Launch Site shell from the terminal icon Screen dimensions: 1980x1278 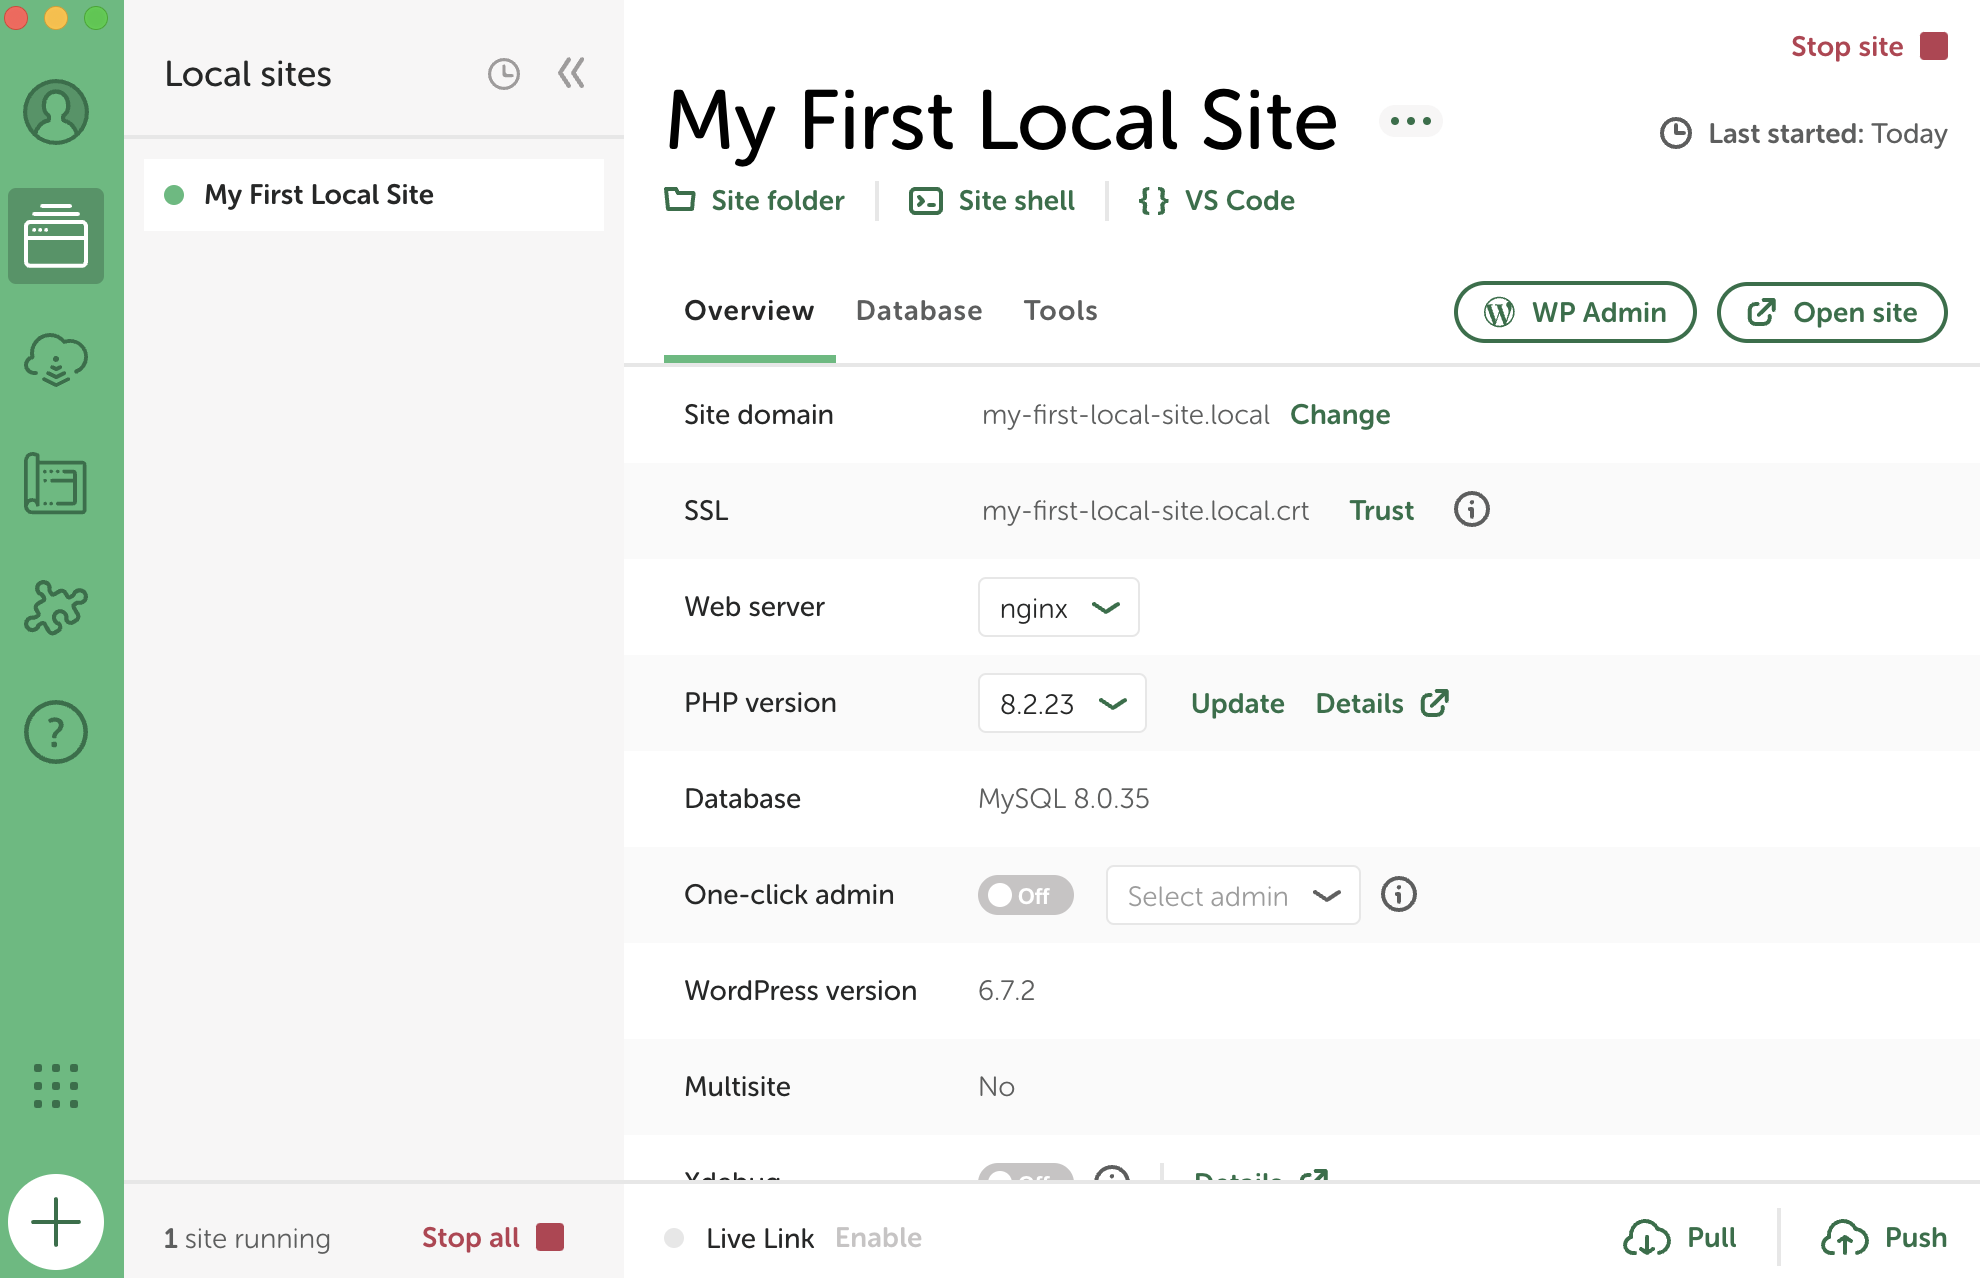[x=992, y=200]
